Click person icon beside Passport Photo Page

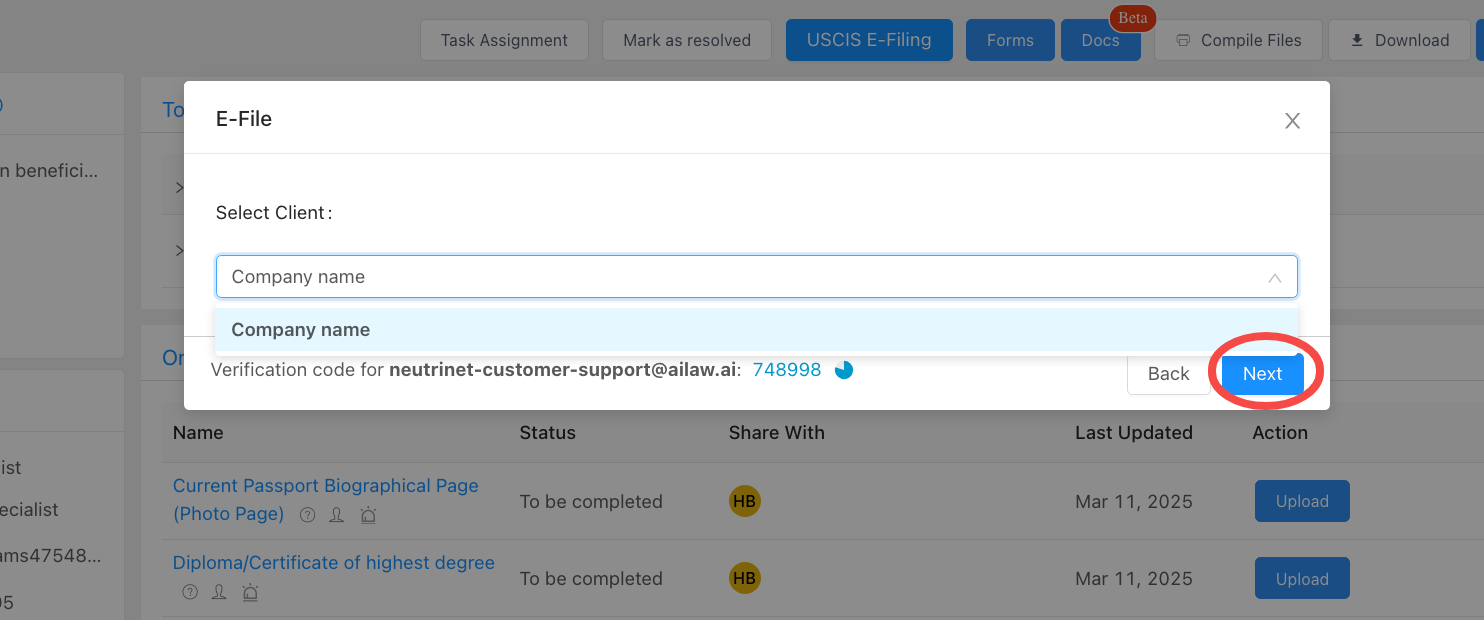(337, 515)
